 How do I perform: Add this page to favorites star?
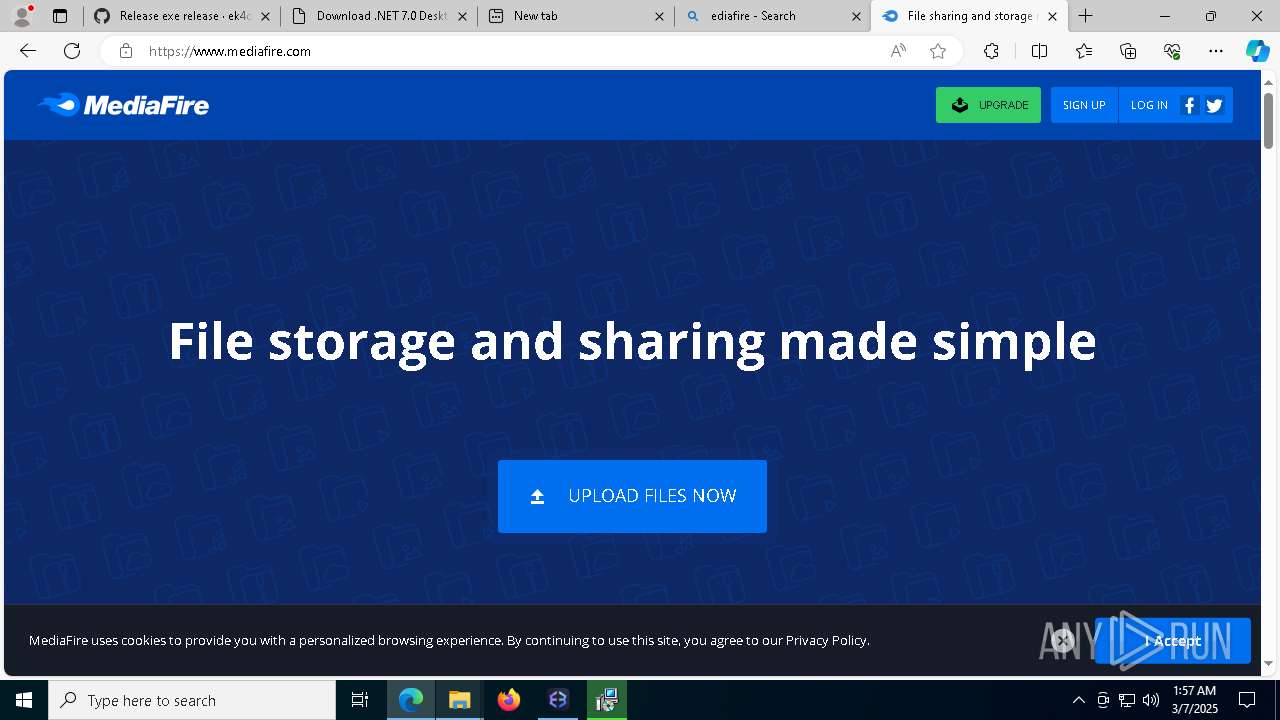pos(938,51)
